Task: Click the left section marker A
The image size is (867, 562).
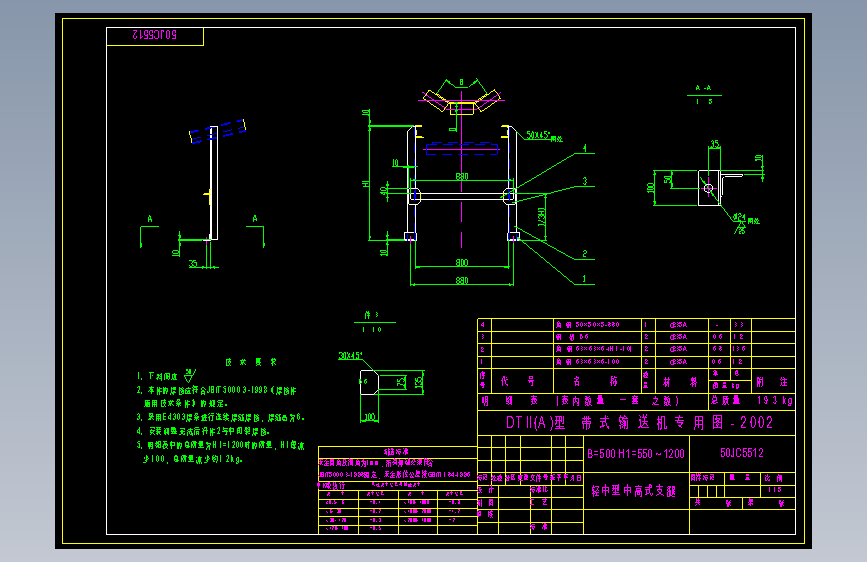Action: pyautogui.click(x=150, y=219)
